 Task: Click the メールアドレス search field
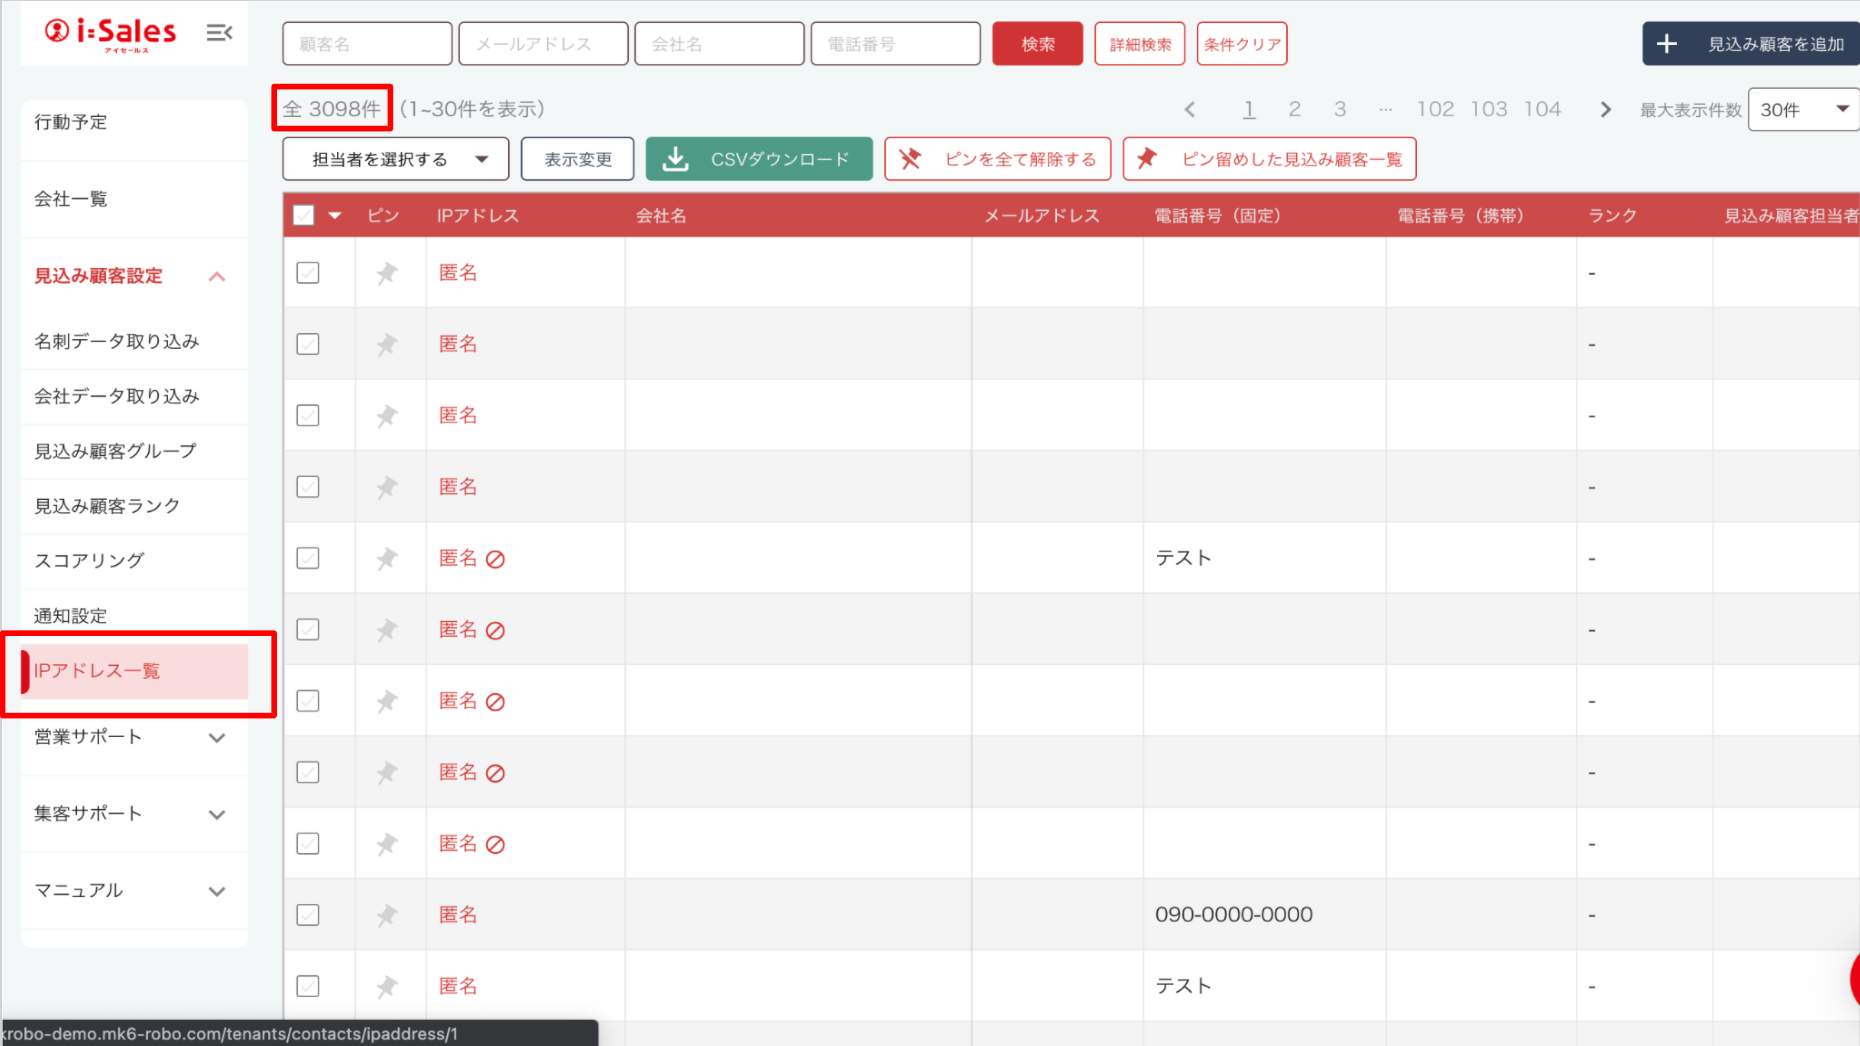(543, 44)
